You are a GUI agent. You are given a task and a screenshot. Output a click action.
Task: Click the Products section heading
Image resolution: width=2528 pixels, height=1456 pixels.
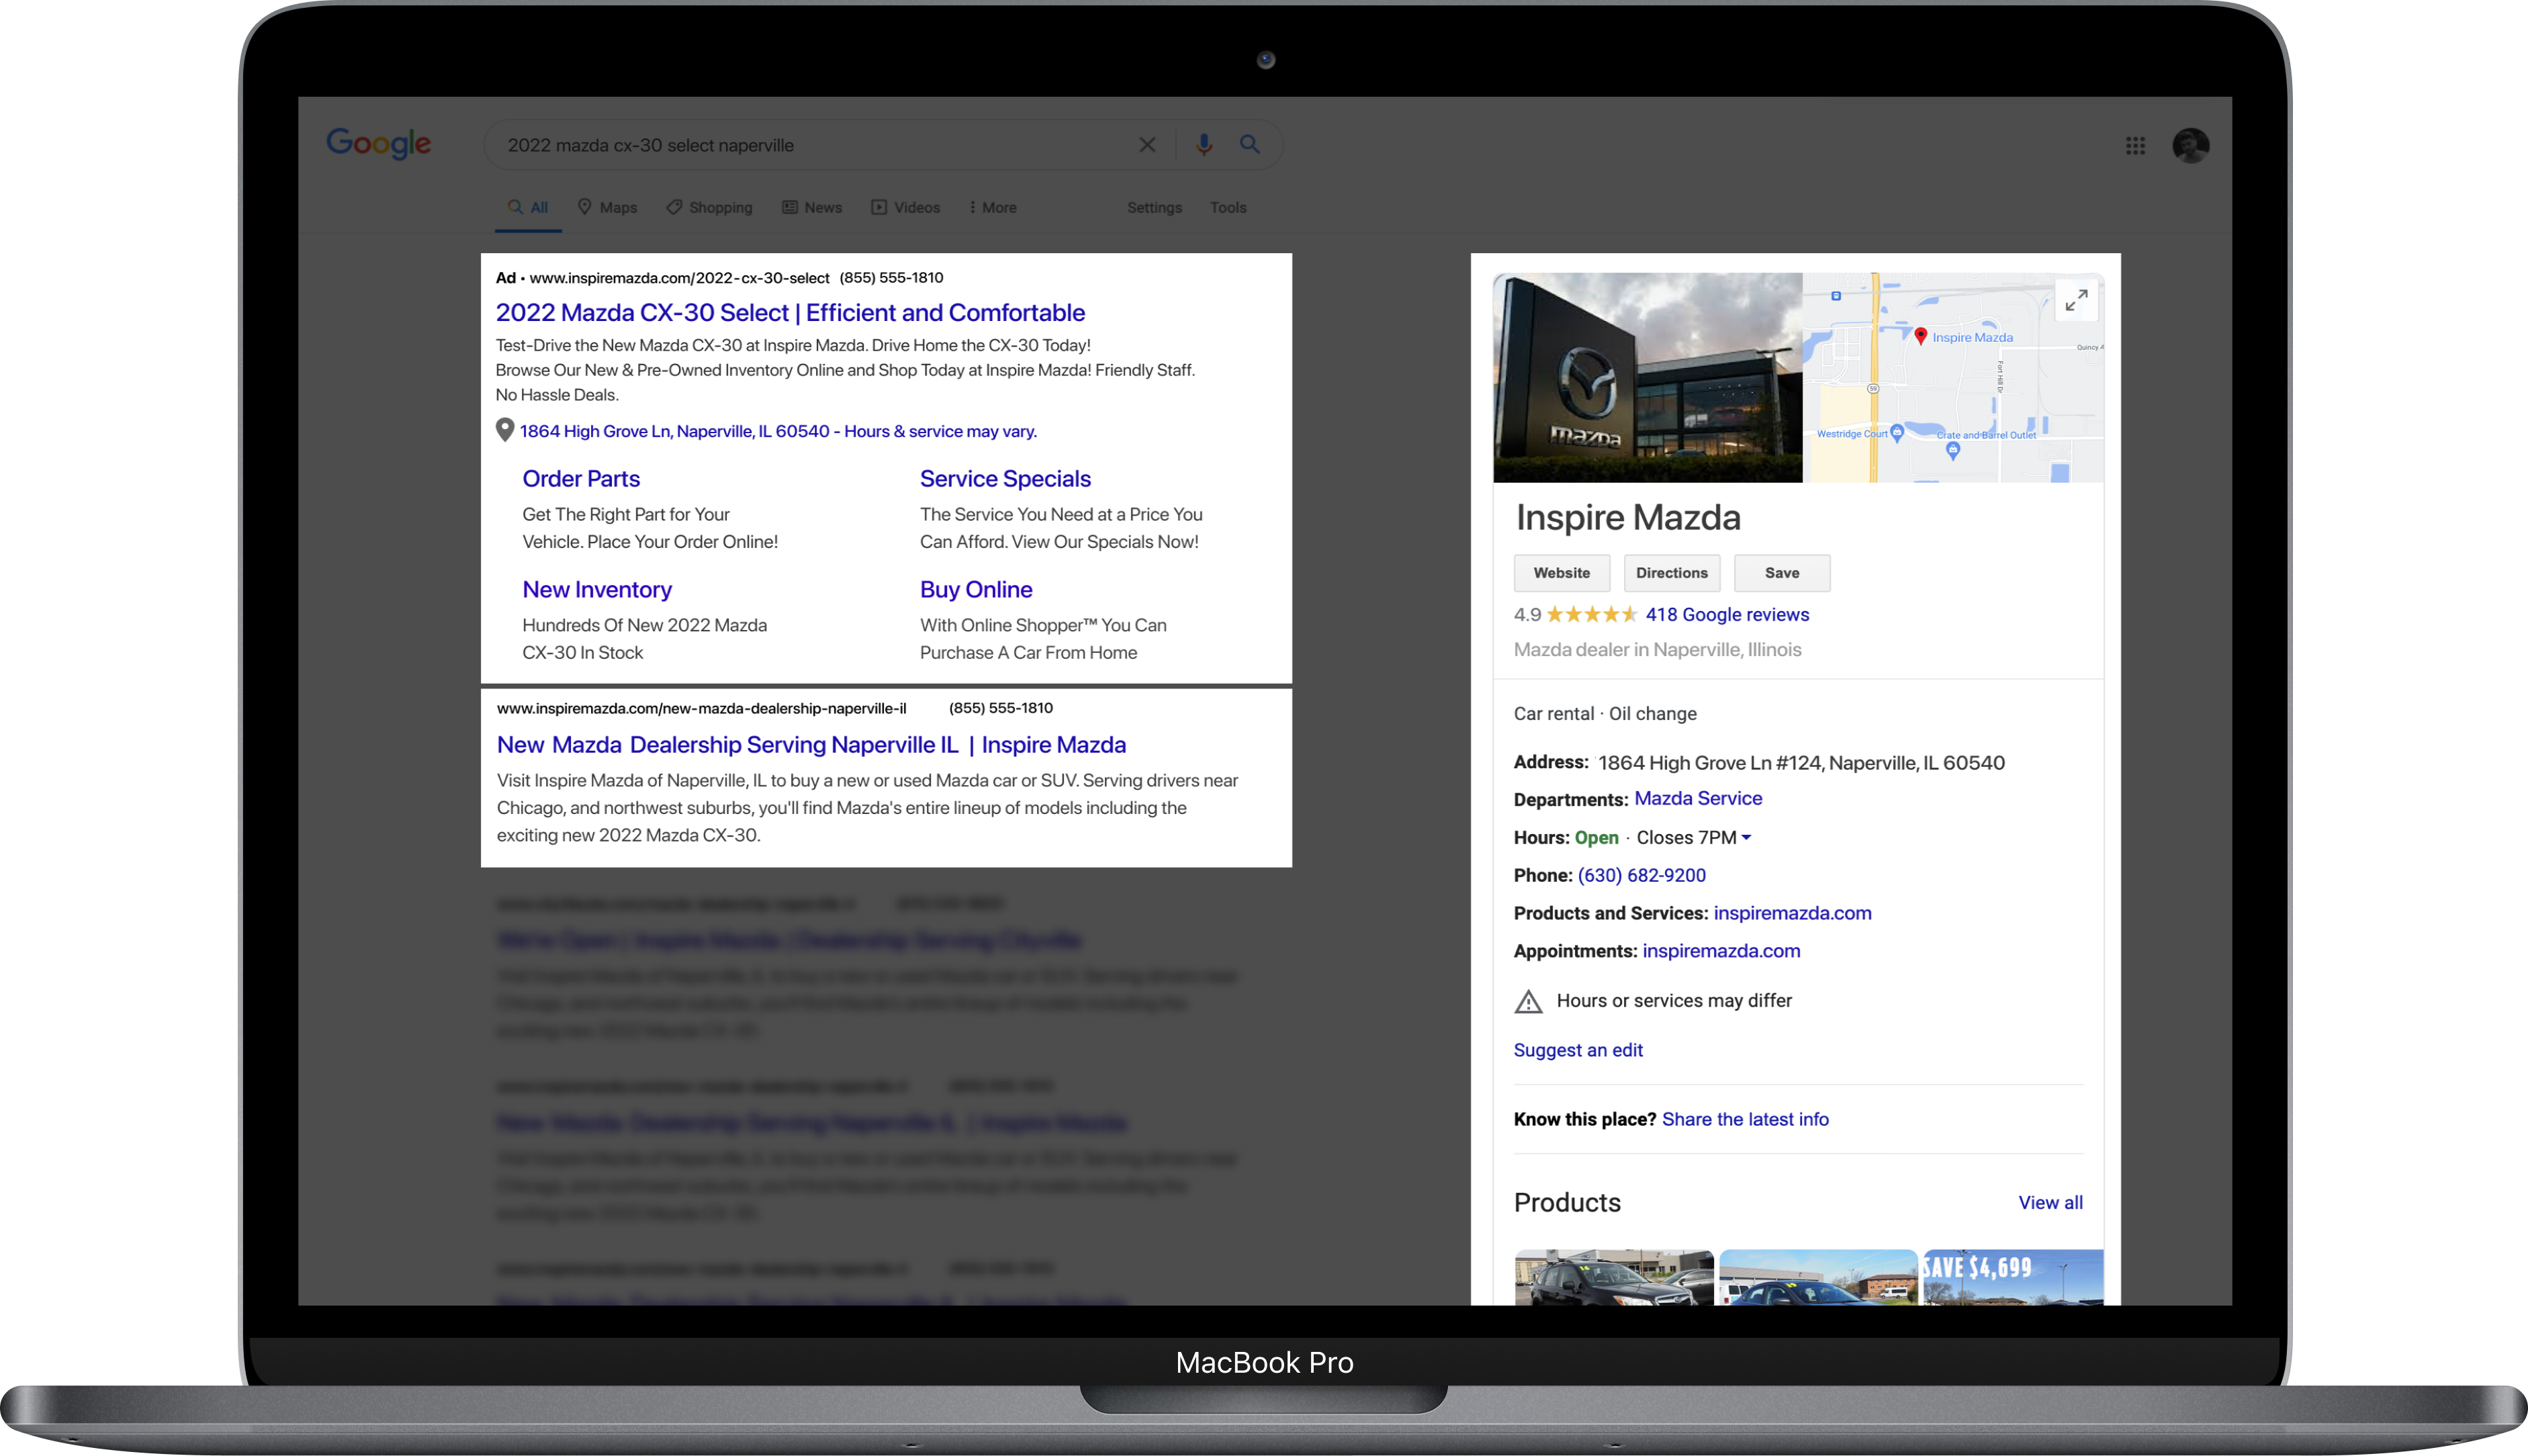1566,1202
